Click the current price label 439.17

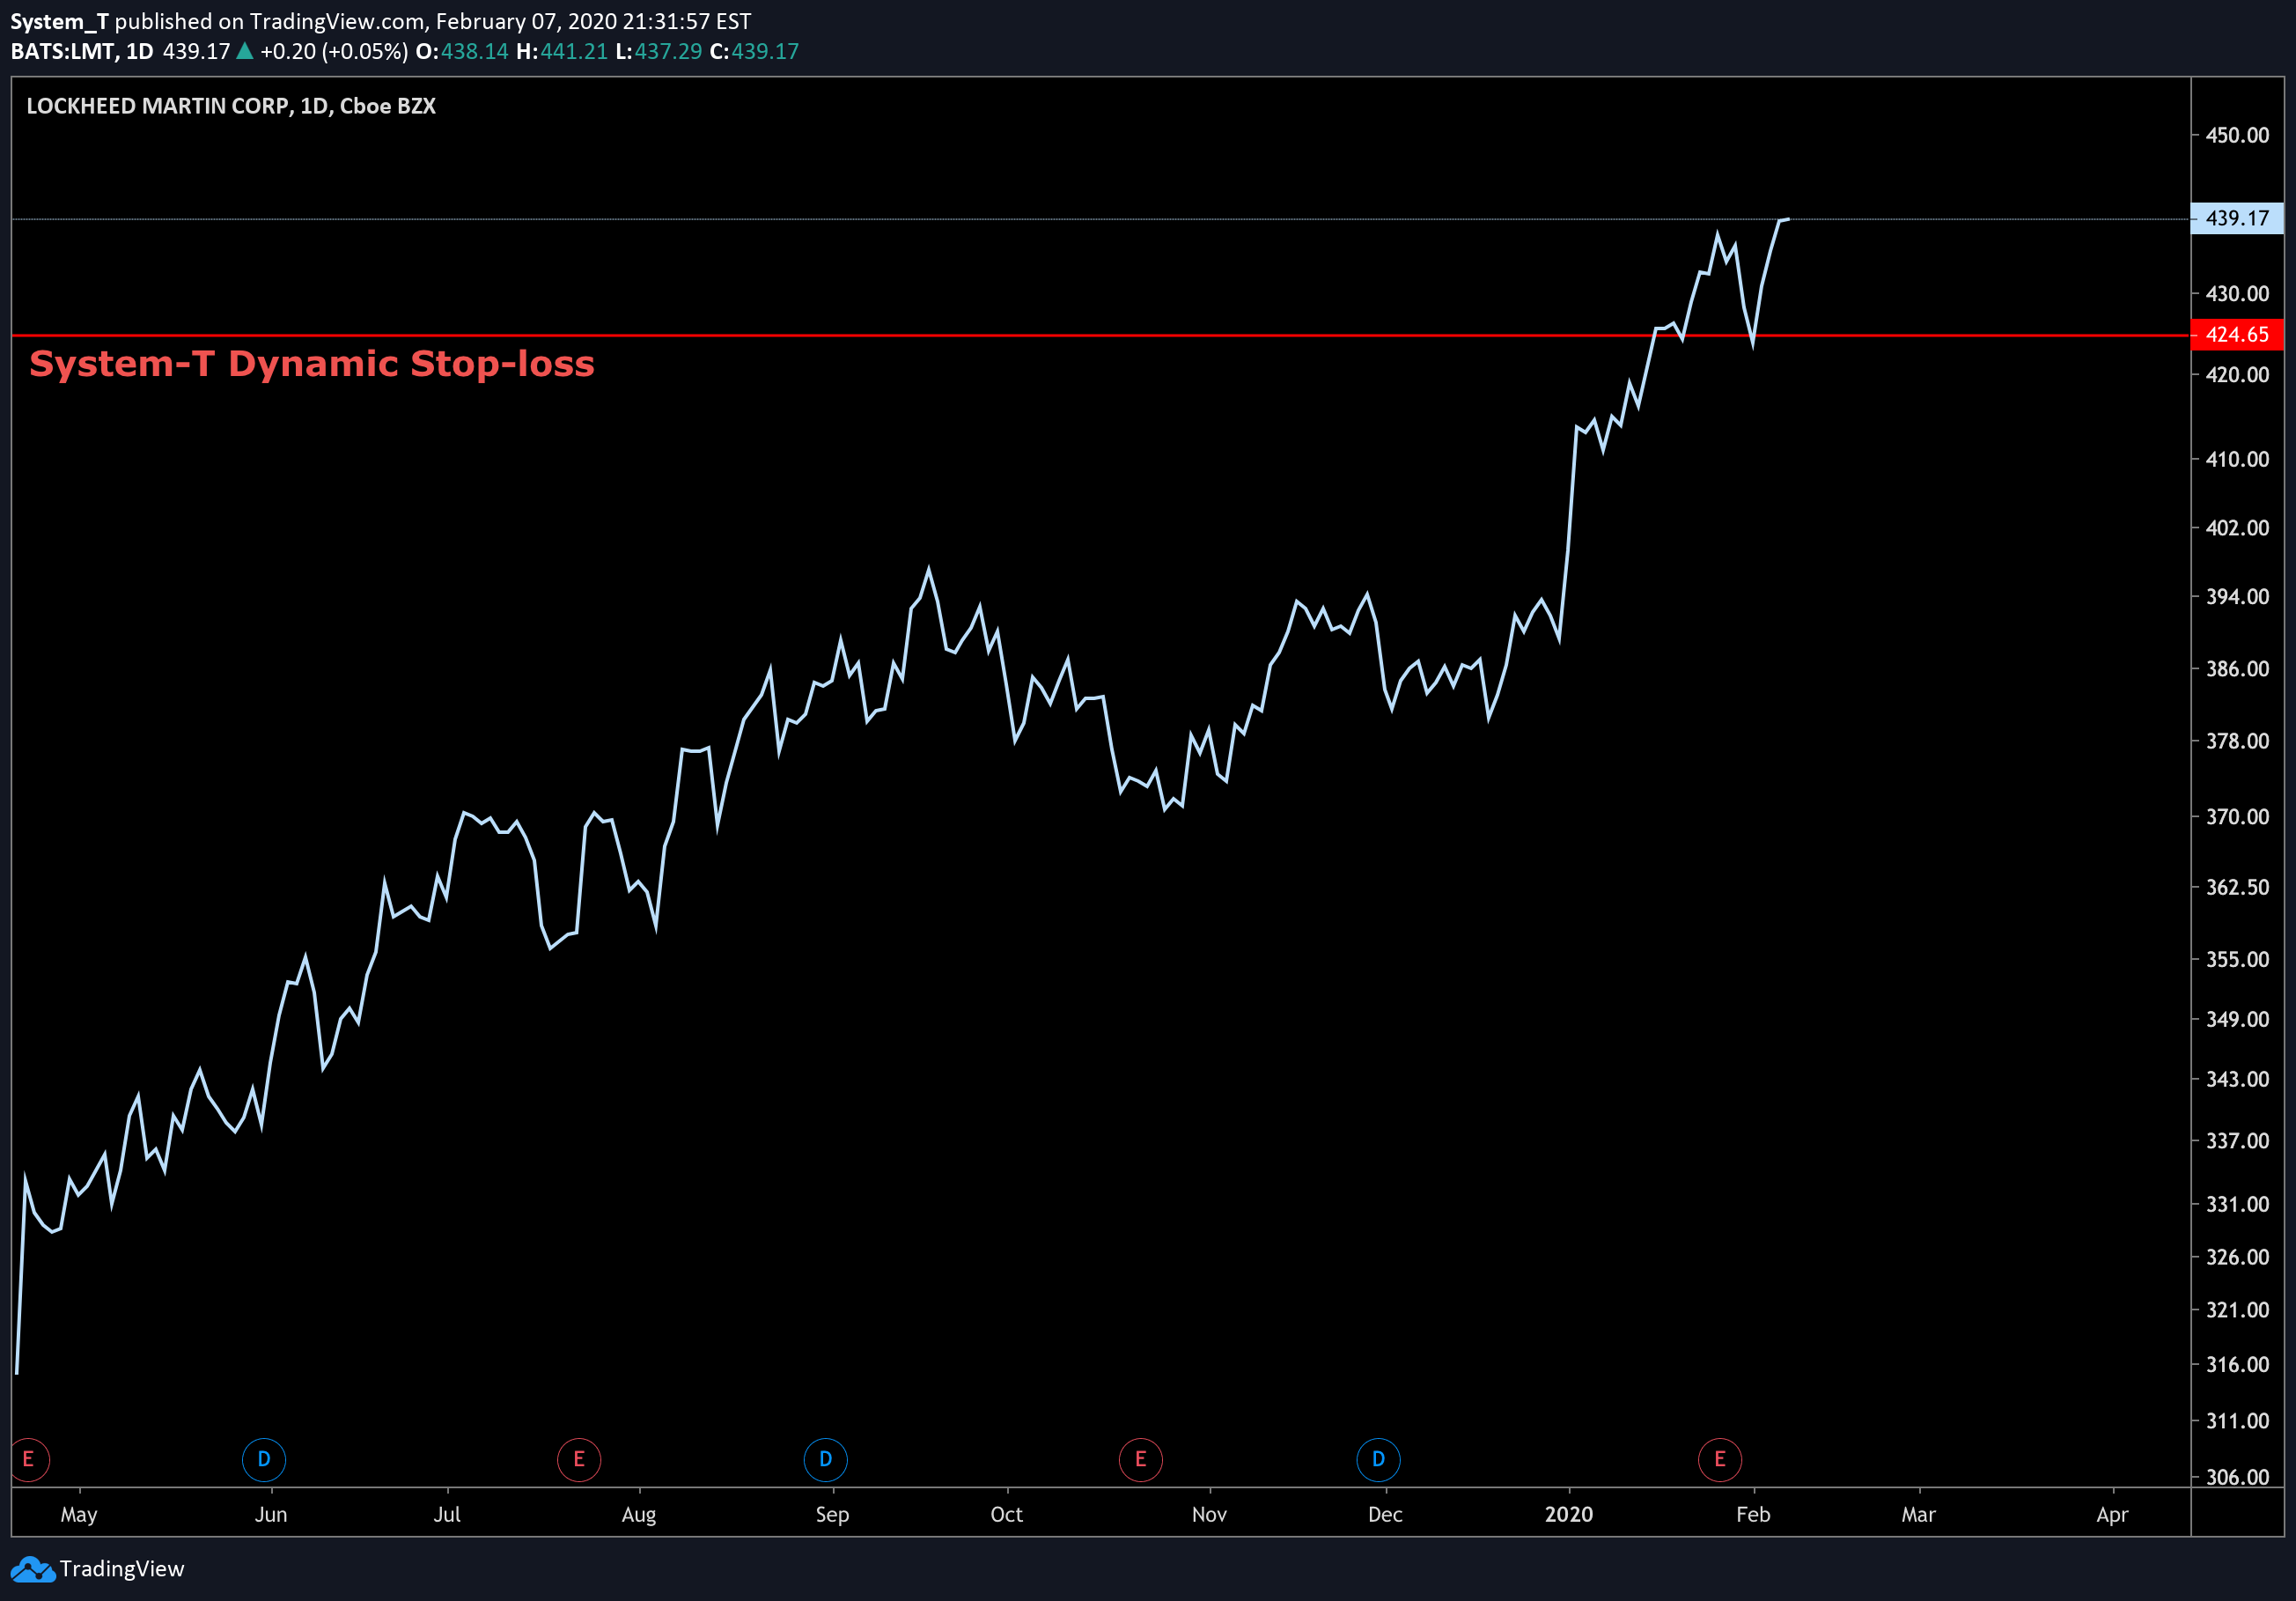[2238, 218]
